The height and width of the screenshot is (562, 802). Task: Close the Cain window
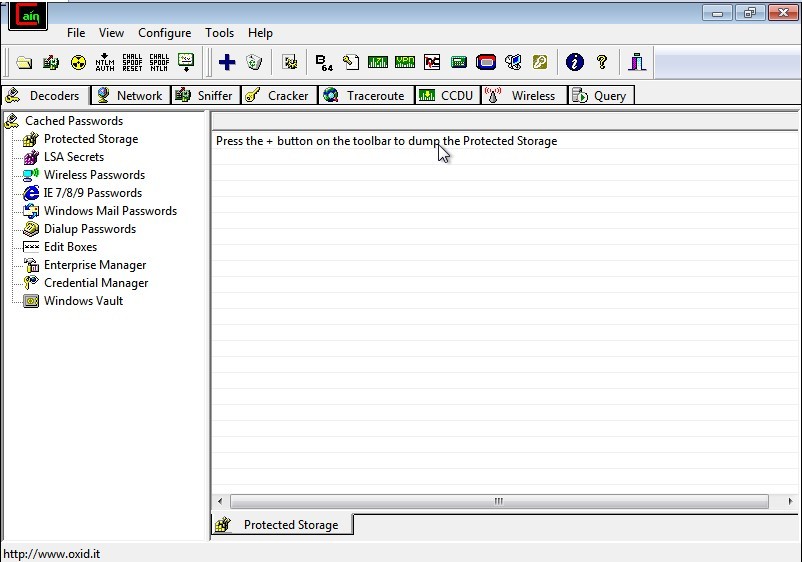(x=783, y=13)
